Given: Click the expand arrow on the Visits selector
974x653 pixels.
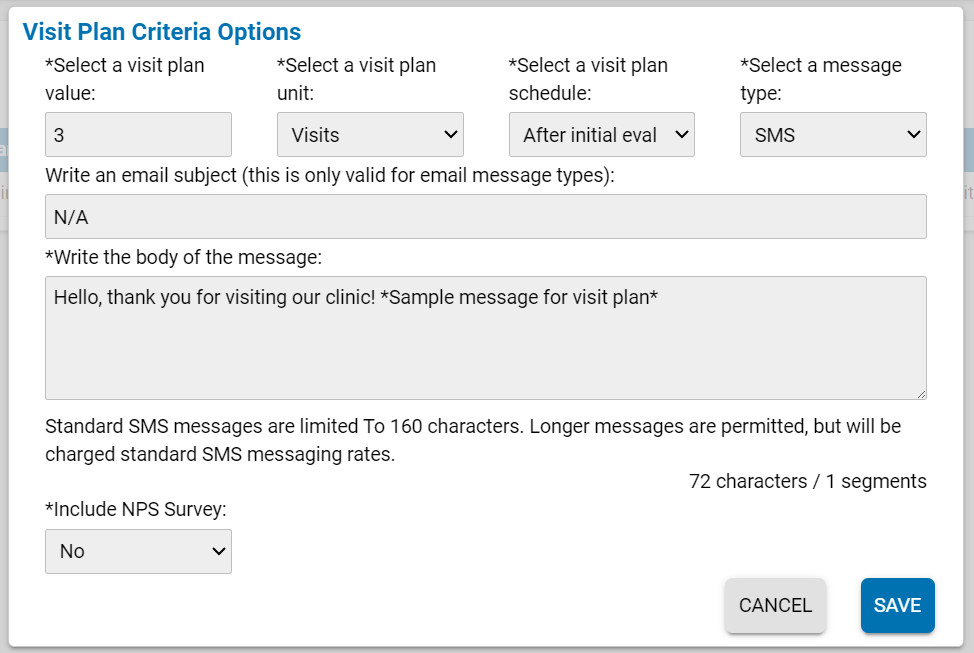Looking at the screenshot, I should tap(449, 134).
